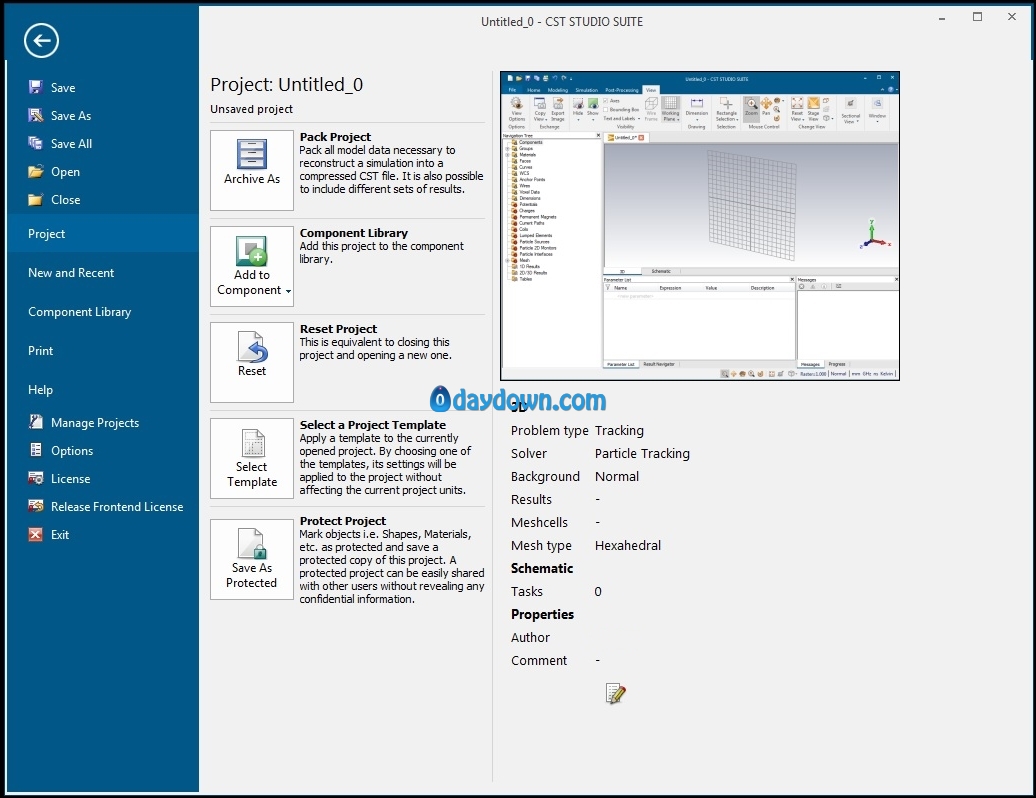
Task: Click the Close folder icon
Action: point(36,200)
